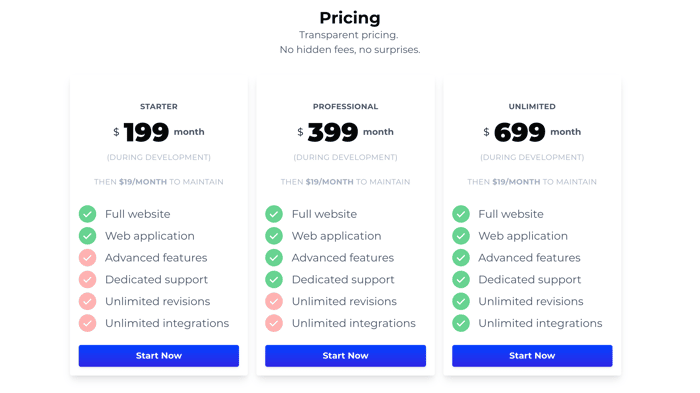This screenshot has width=700, height=393.
Task: Click green check beside Professional Dedicated support
Action: 274,280
